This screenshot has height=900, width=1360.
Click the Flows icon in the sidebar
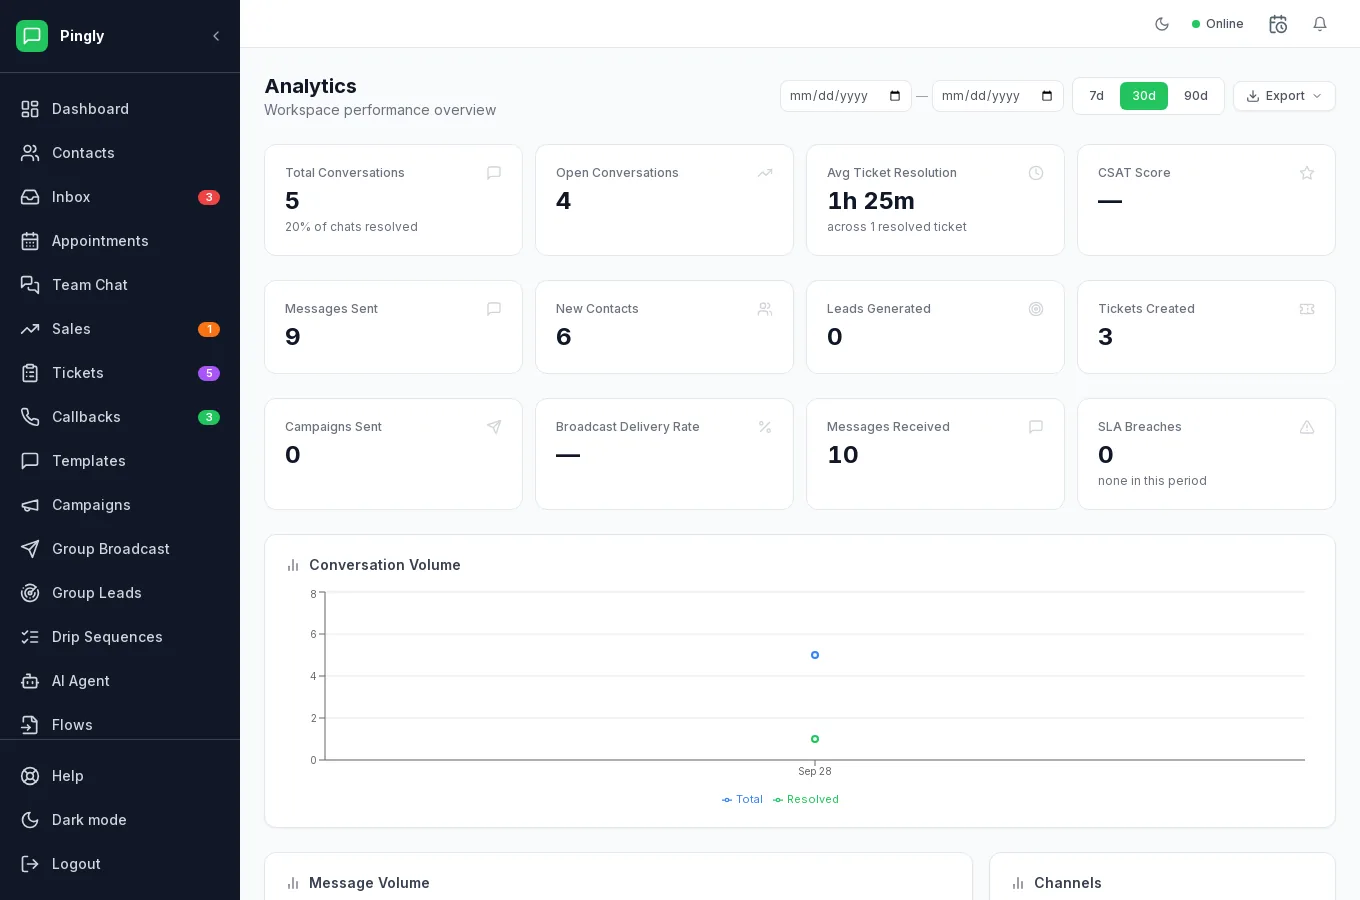31,725
